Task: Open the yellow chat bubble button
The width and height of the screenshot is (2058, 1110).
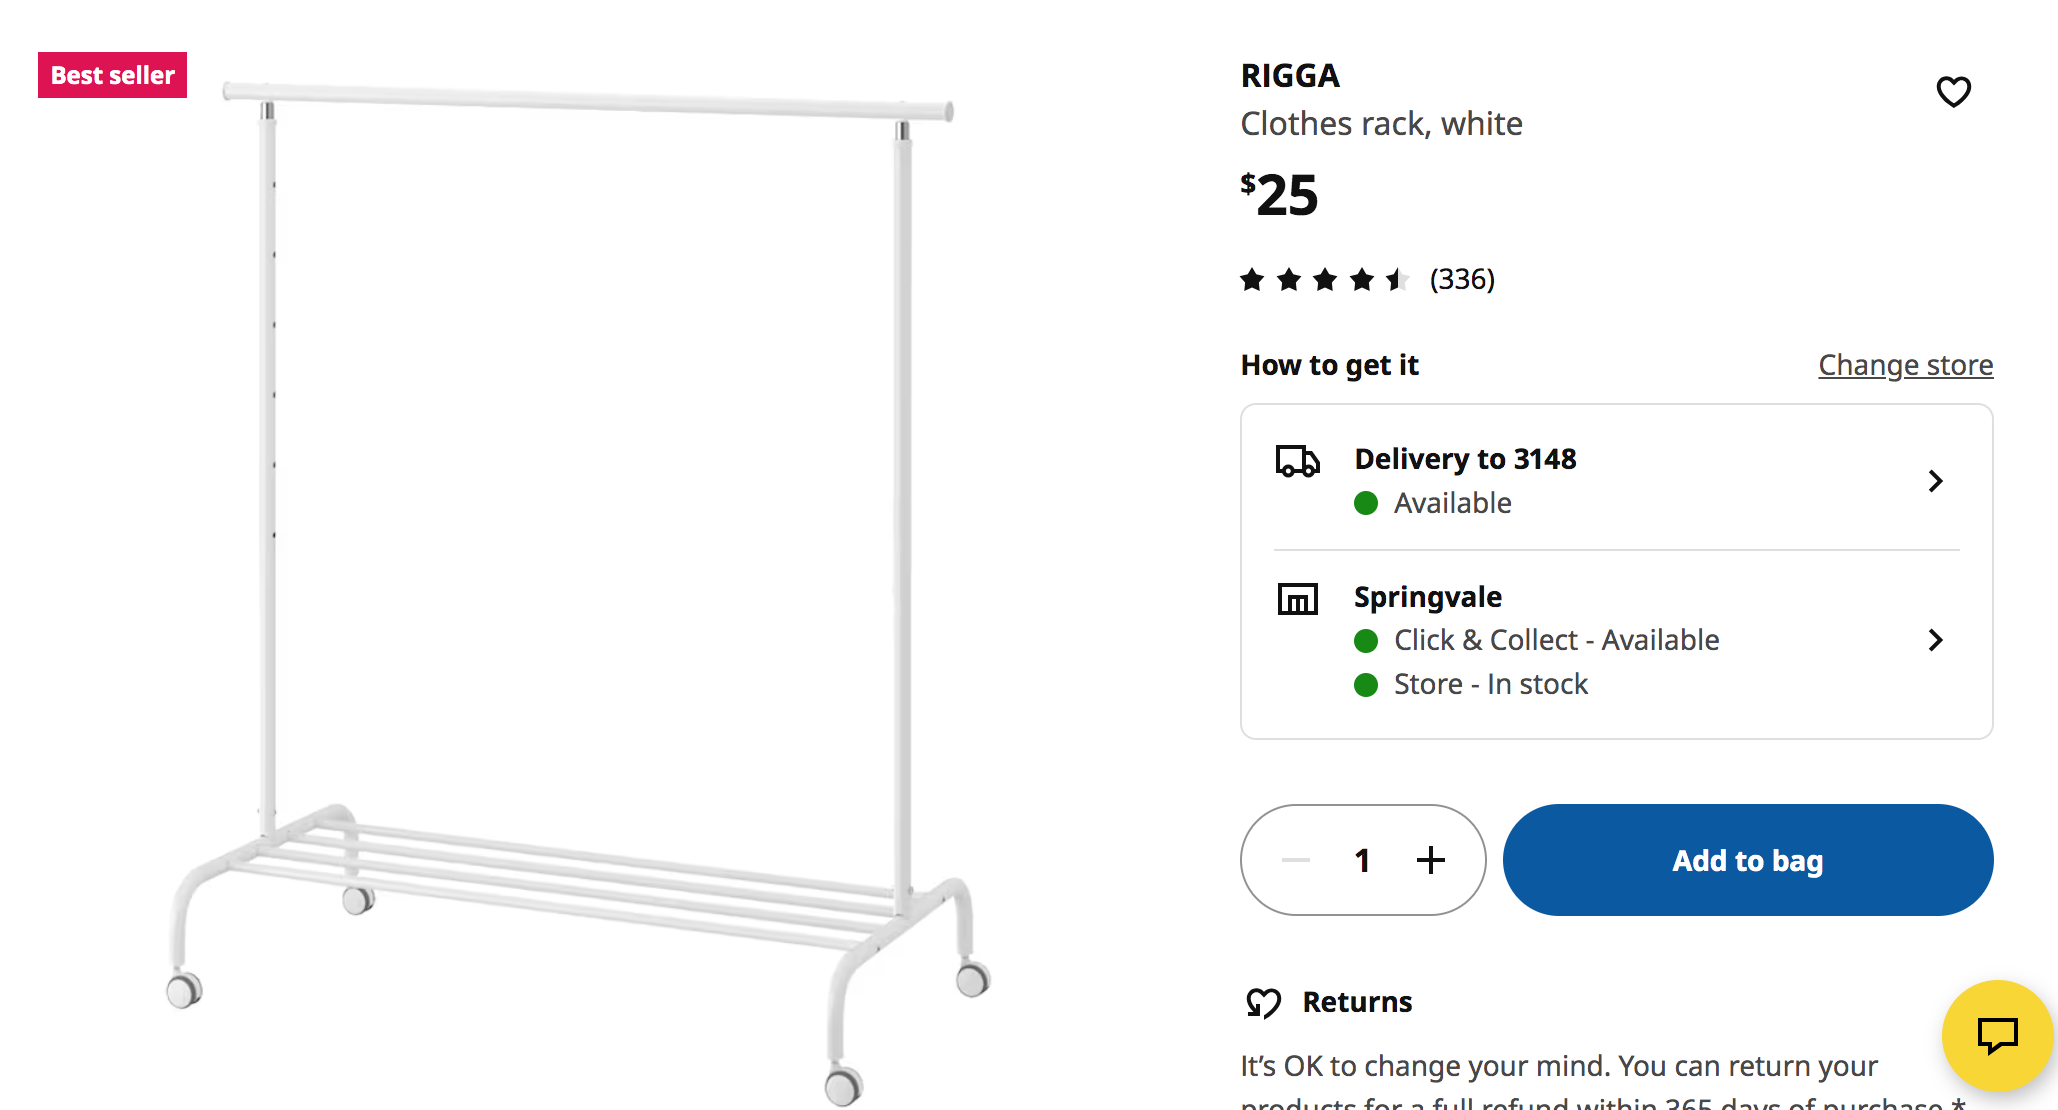Action: tap(1997, 1035)
